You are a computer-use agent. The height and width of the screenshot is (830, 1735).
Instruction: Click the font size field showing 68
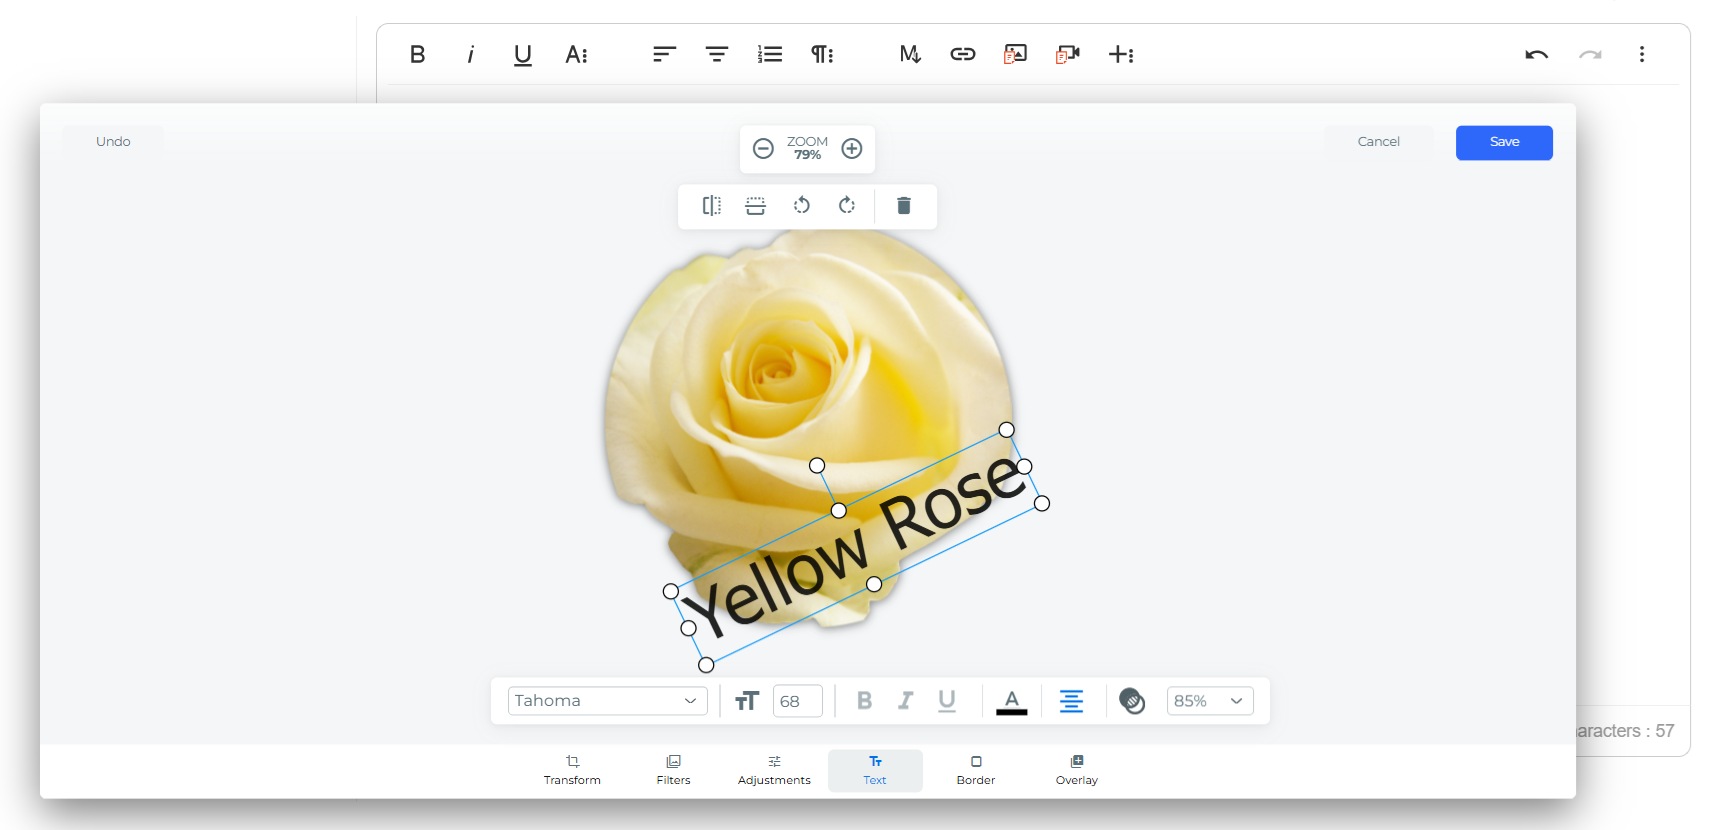(x=797, y=701)
